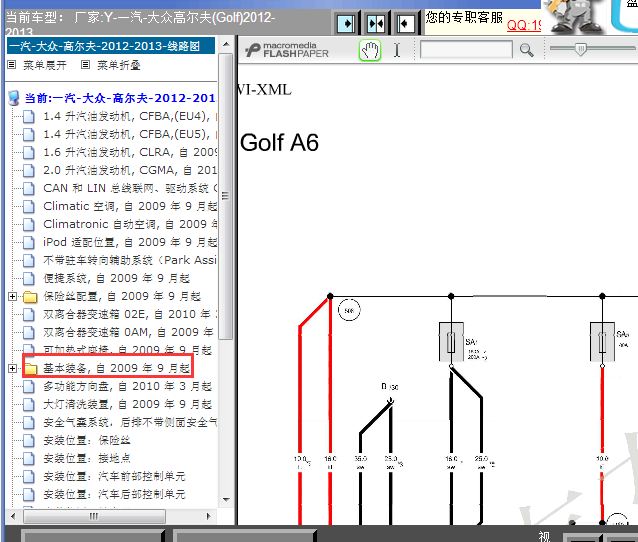638x542 pixels.
Task: Click document icon of CAN 和 LIN row
Action: 28,188
